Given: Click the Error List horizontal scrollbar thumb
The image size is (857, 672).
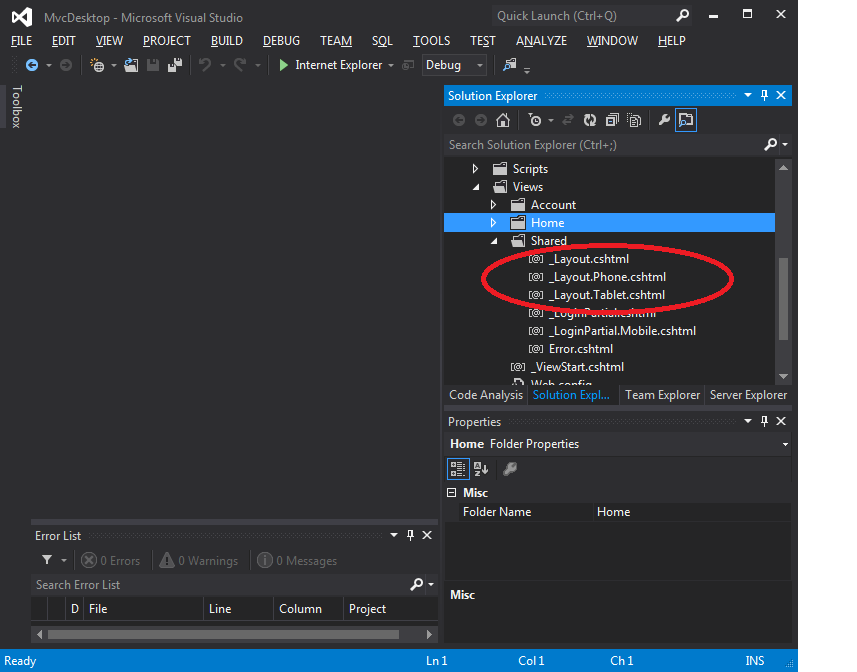Looking at the screenshot, I should point(223,634).
